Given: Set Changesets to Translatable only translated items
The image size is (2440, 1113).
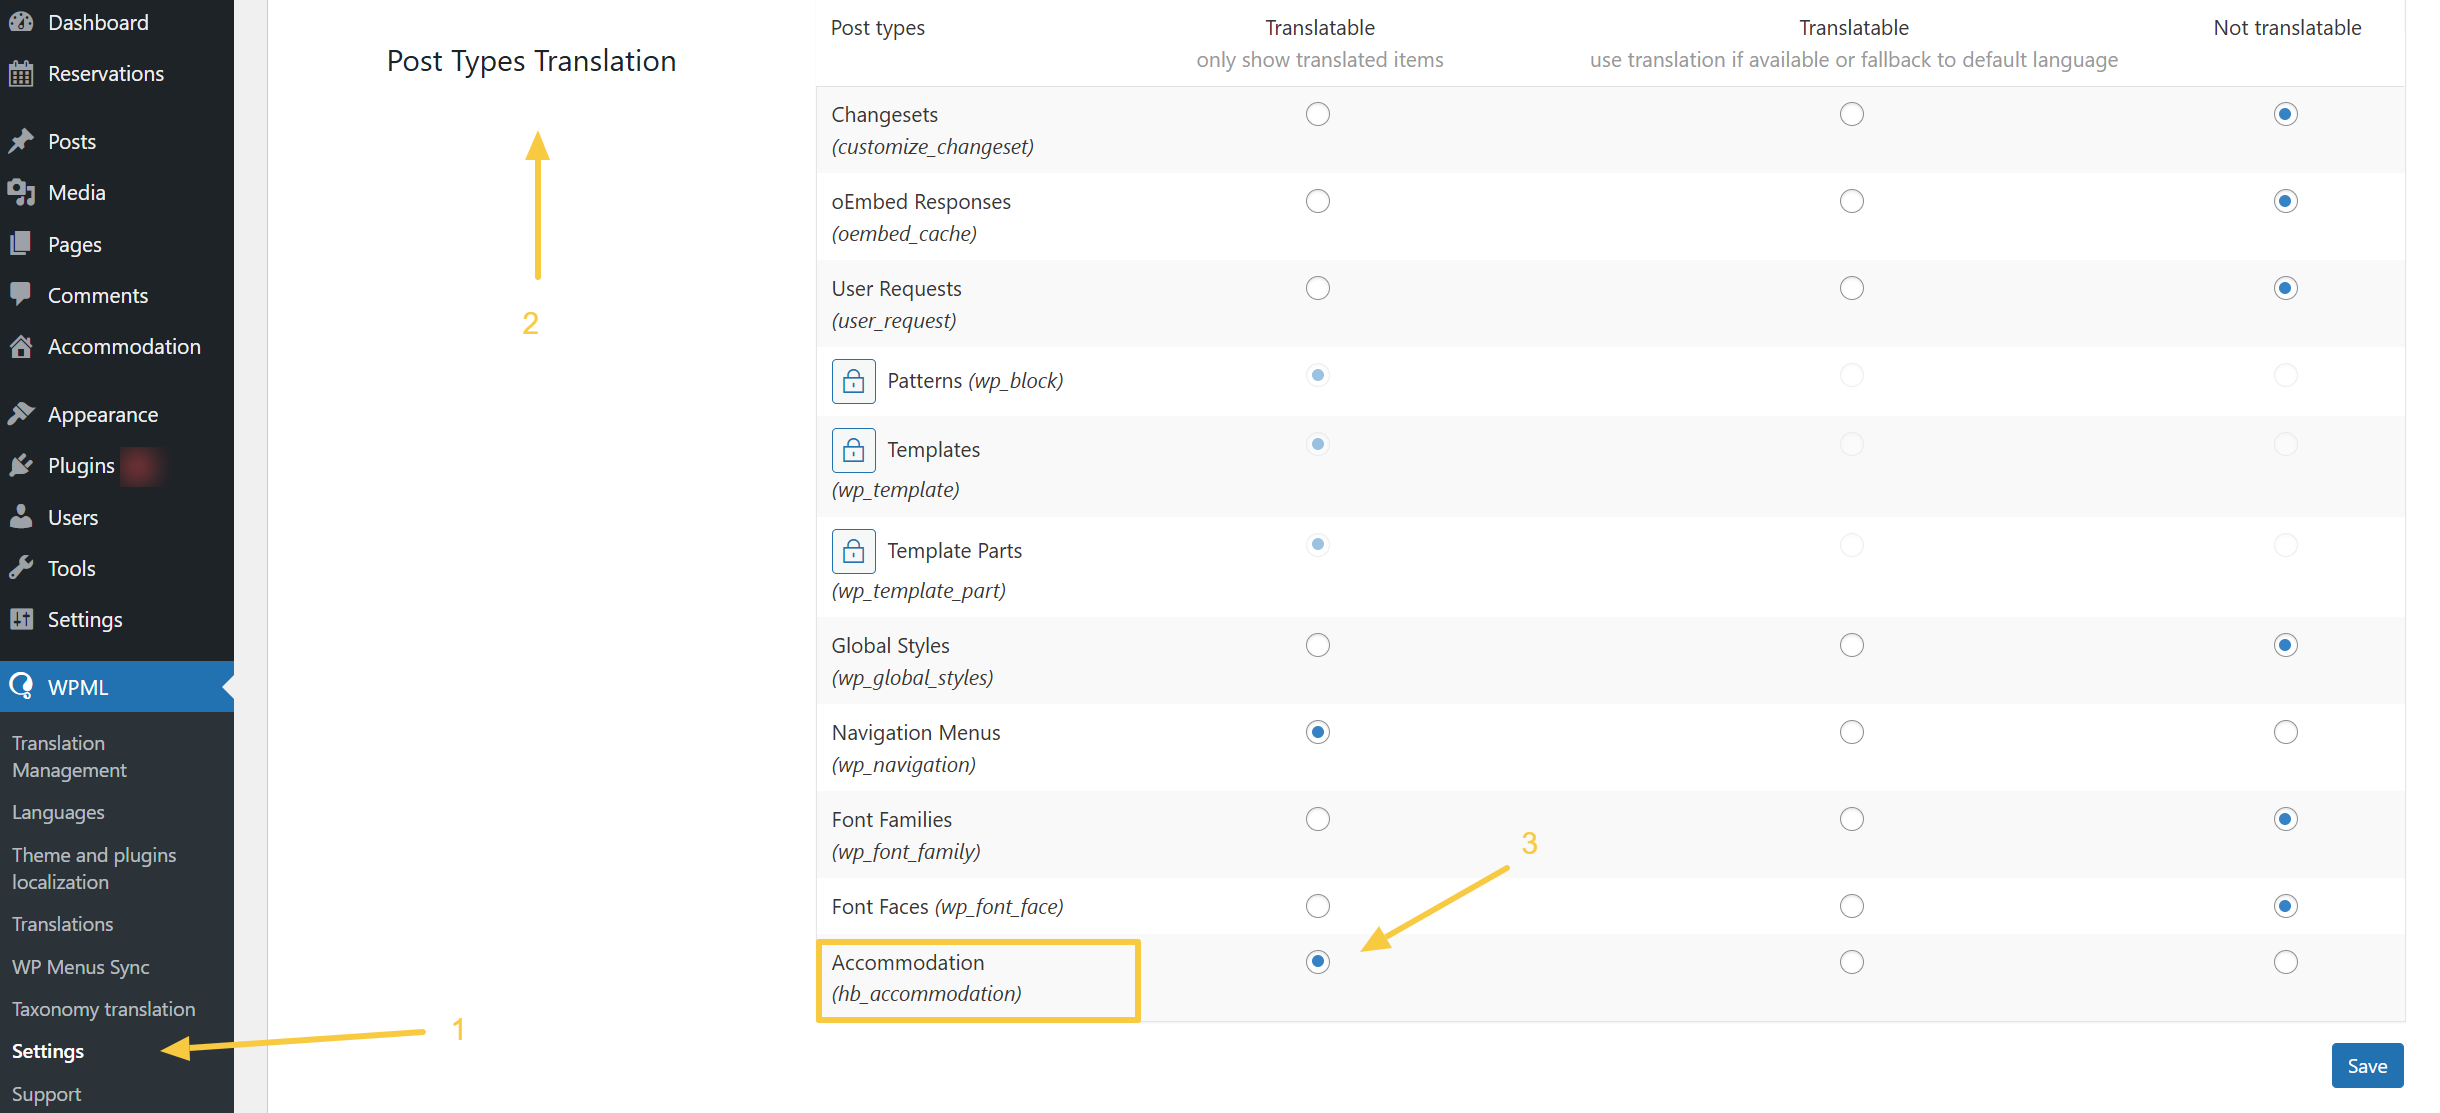Looking at the screenshot, I should coord(1318,114).
